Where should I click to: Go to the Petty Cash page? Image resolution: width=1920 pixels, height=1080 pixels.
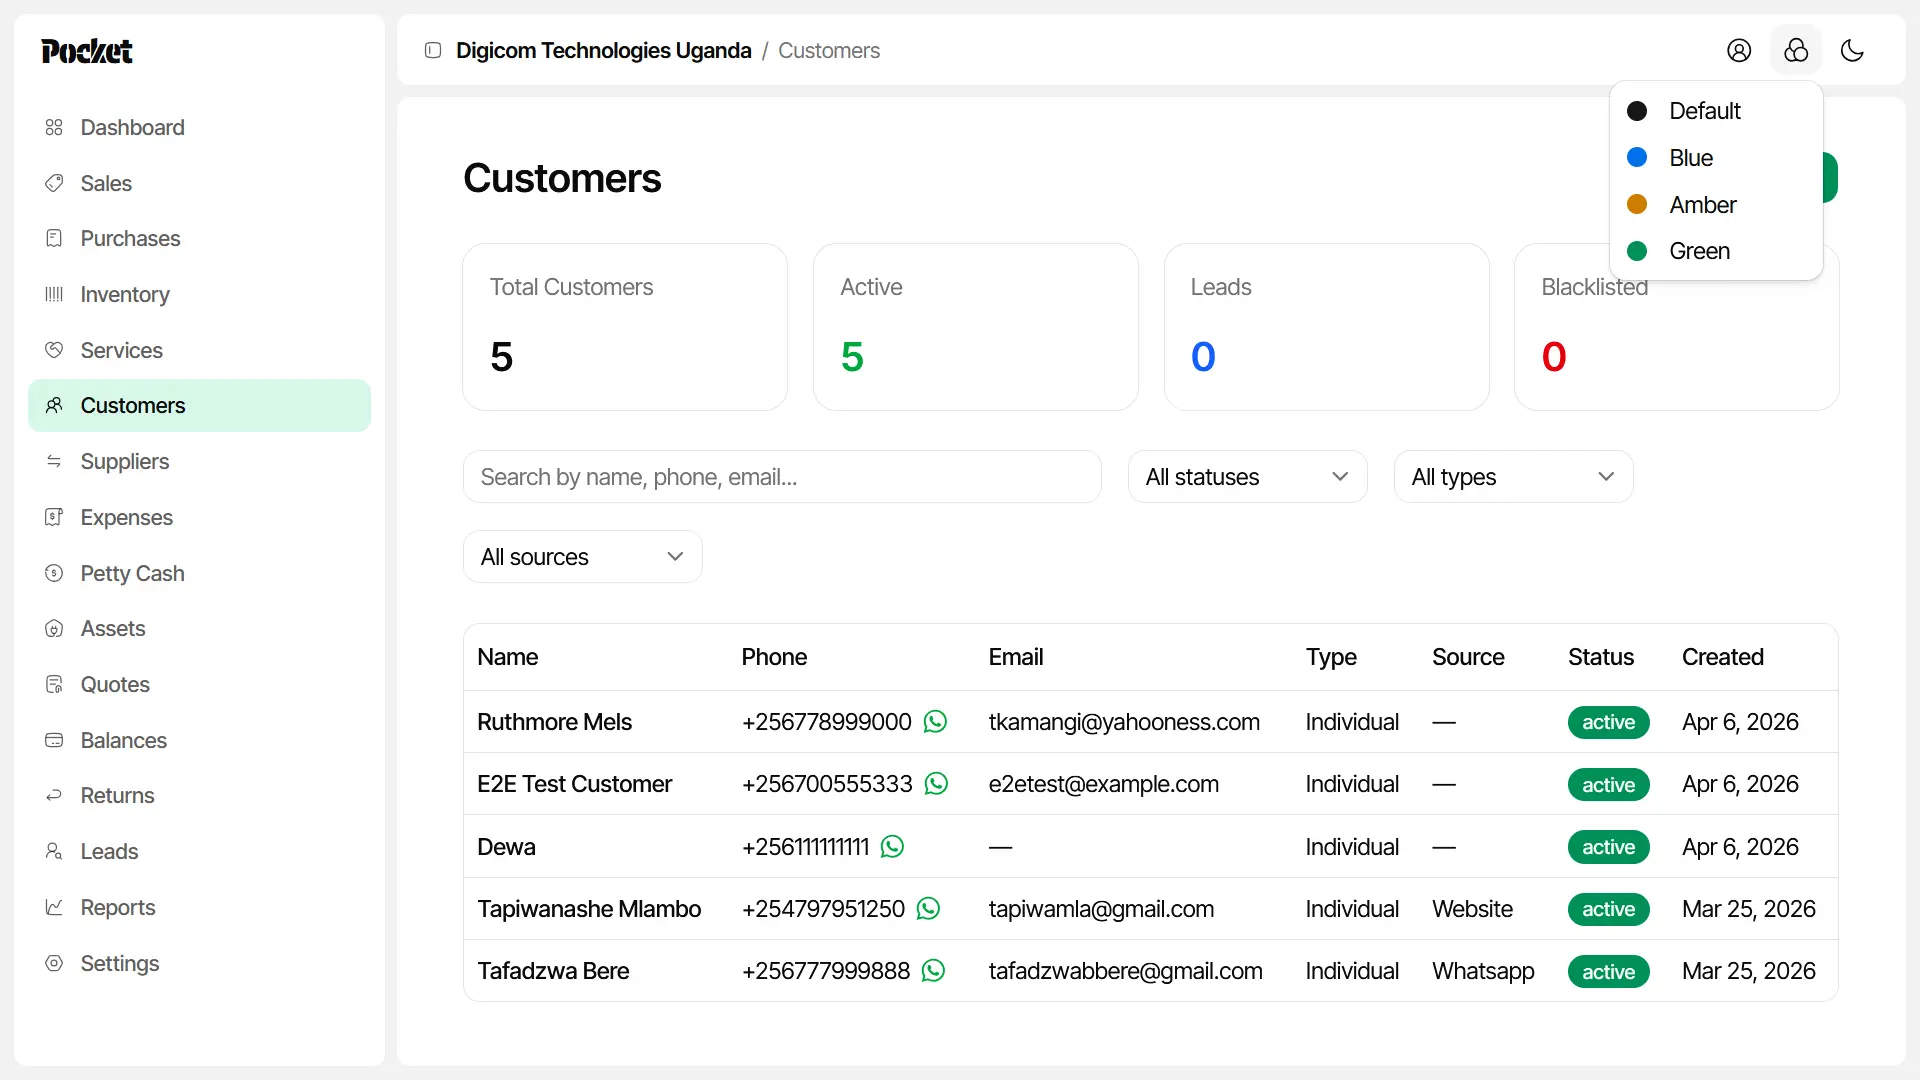(132, 573)
